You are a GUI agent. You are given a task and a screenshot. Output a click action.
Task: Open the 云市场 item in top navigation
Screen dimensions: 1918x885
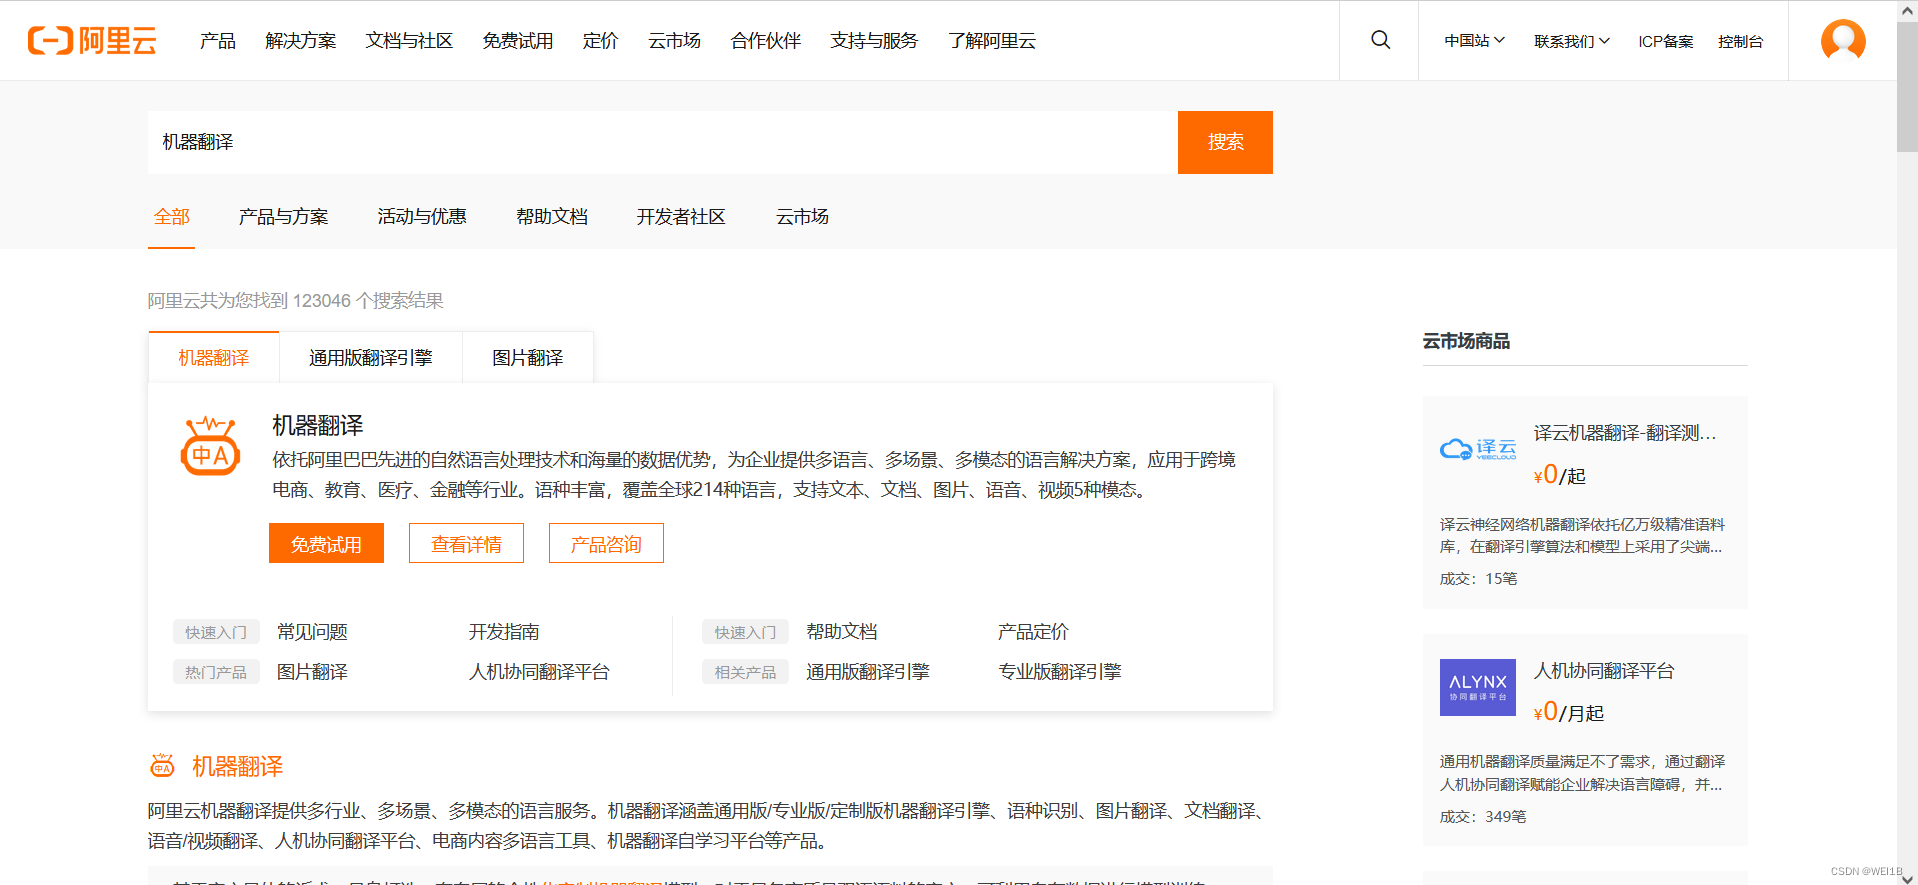[x=674, y=41]
